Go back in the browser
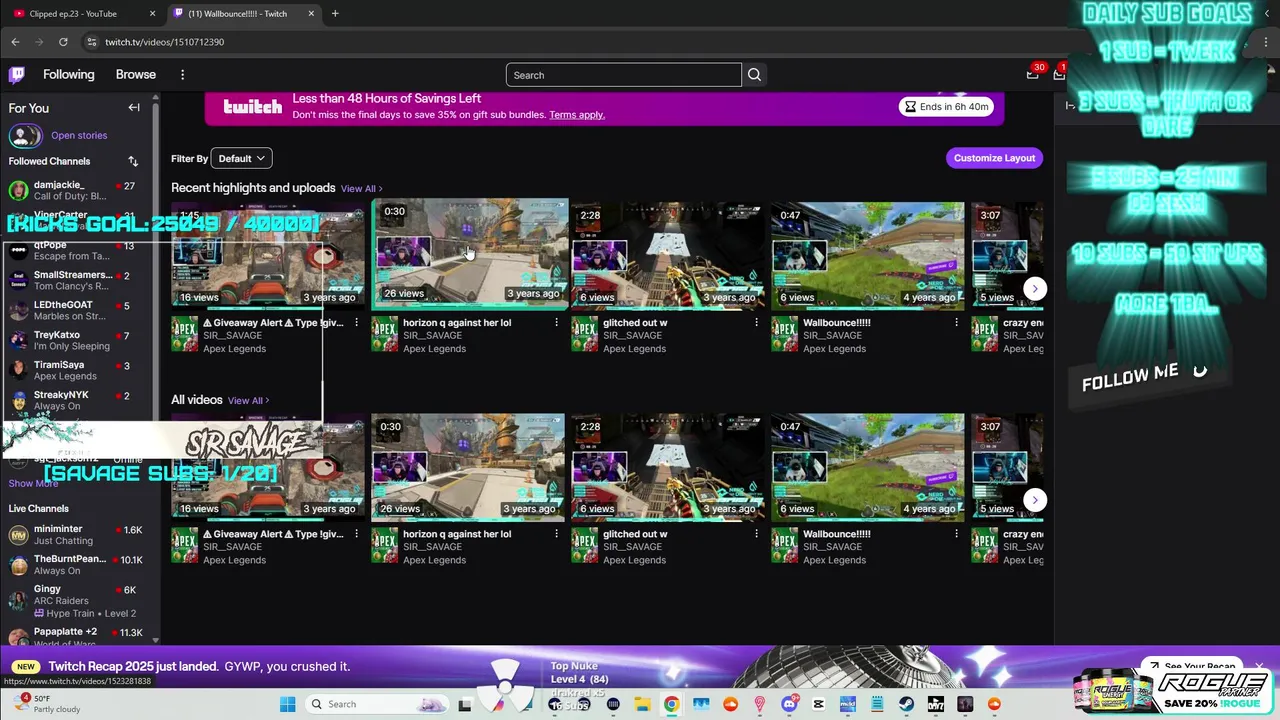The image size is (1280, 720). click(15, 42)
